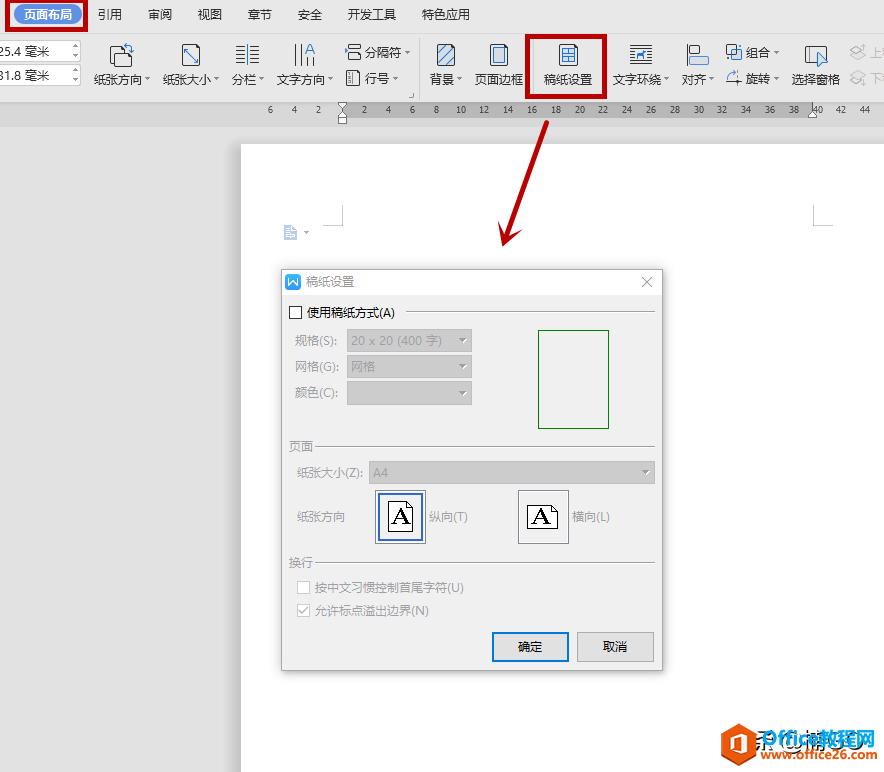Close the 稿纸设置 dialog
The width and height of the screenshot is (884, 772).
pos(647,282)
